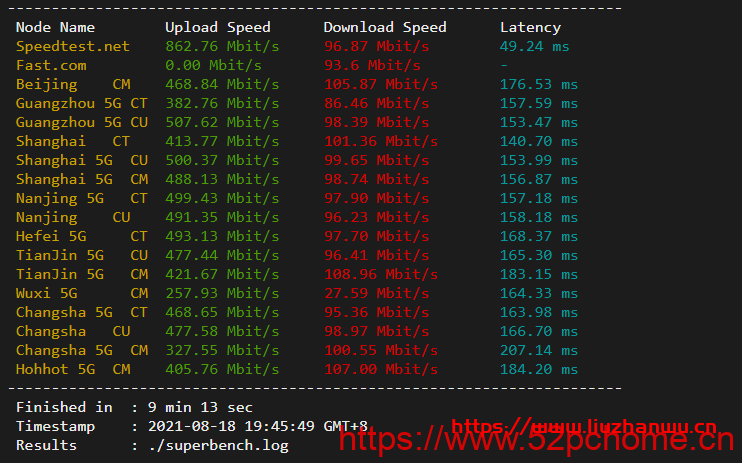Click latency value 176.53 ms

tap(539, 84)
